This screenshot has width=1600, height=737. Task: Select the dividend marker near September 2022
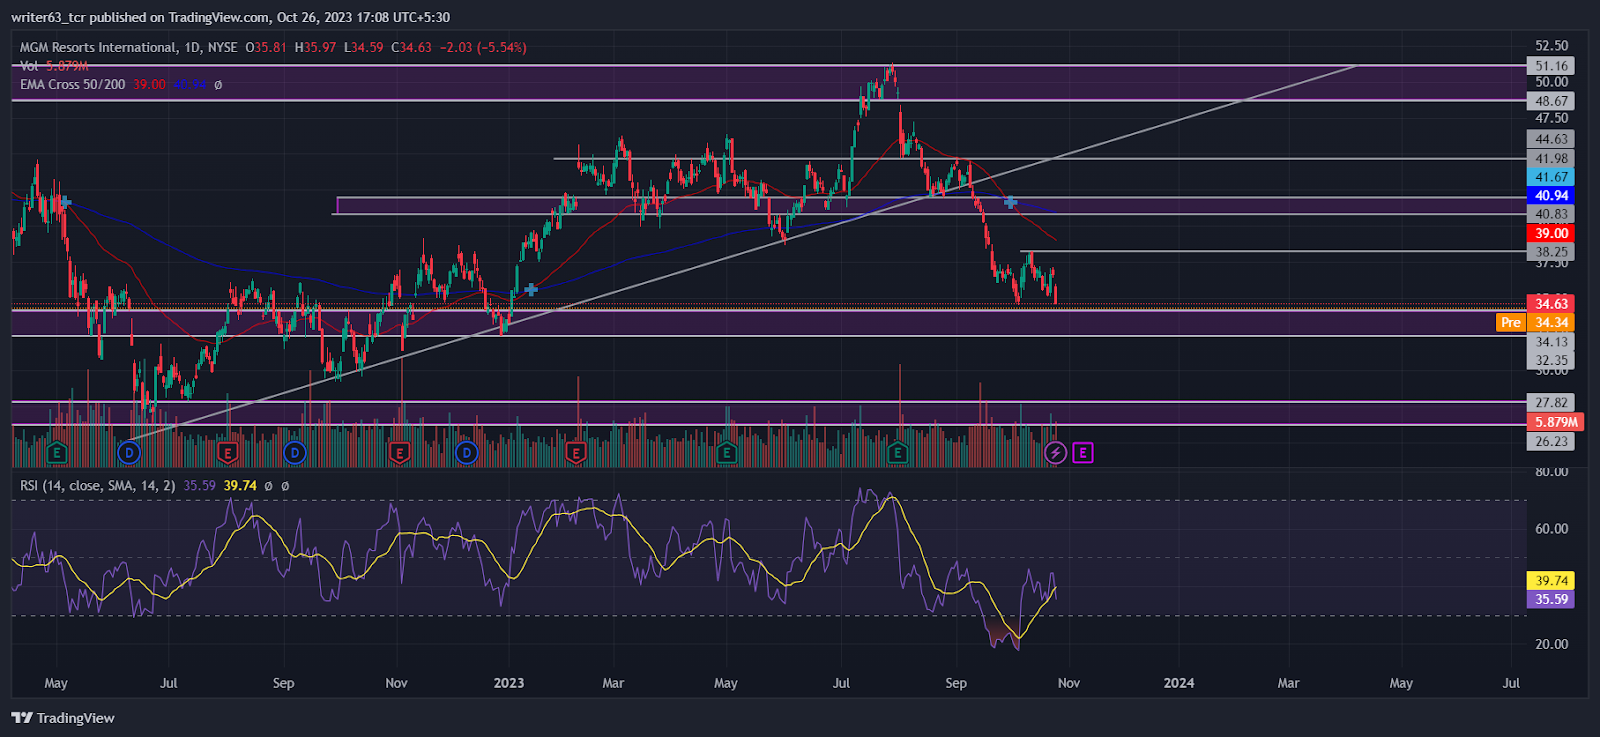click(294, 453)
